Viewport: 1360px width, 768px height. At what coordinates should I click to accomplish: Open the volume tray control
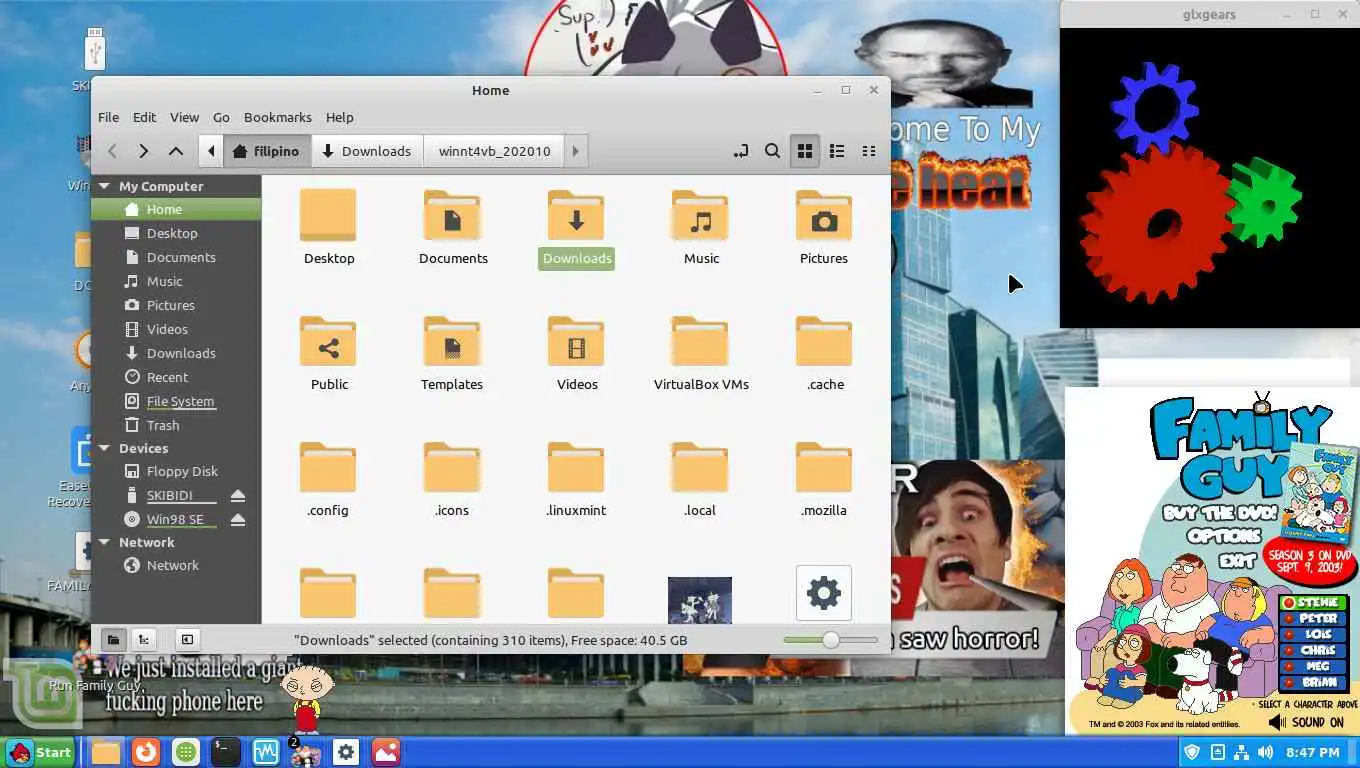pos(1266,752)
